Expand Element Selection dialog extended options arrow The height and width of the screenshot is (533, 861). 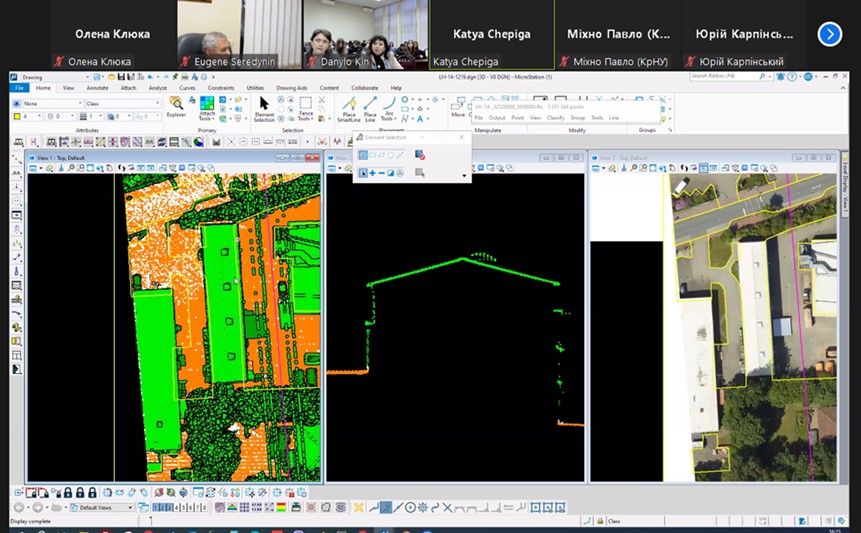(x=465, y=176)
